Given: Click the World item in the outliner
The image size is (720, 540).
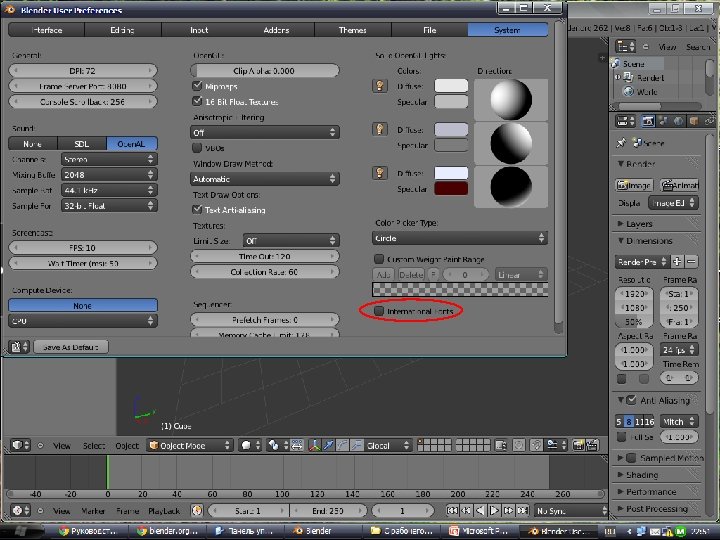Looking at the screenshot, I should 646,91.
